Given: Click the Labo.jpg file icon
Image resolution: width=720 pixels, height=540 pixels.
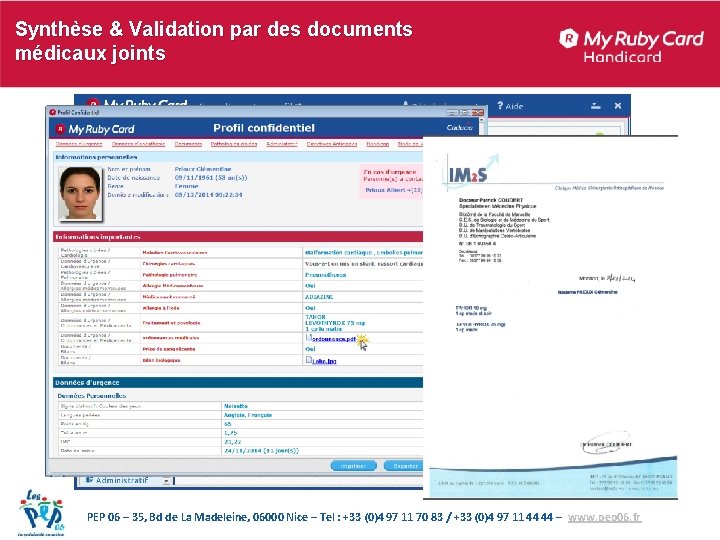Looking at the screenshot, I should (x=309, y=360).
